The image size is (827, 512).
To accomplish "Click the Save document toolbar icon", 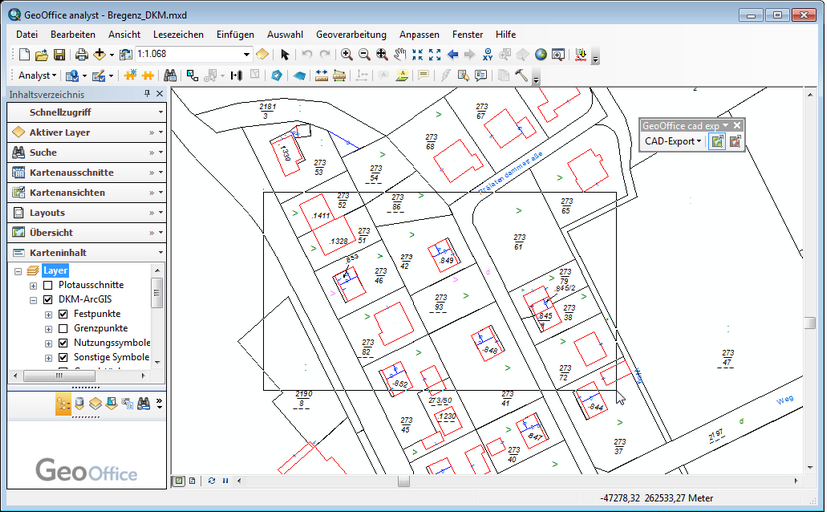I will pos(59,54).
